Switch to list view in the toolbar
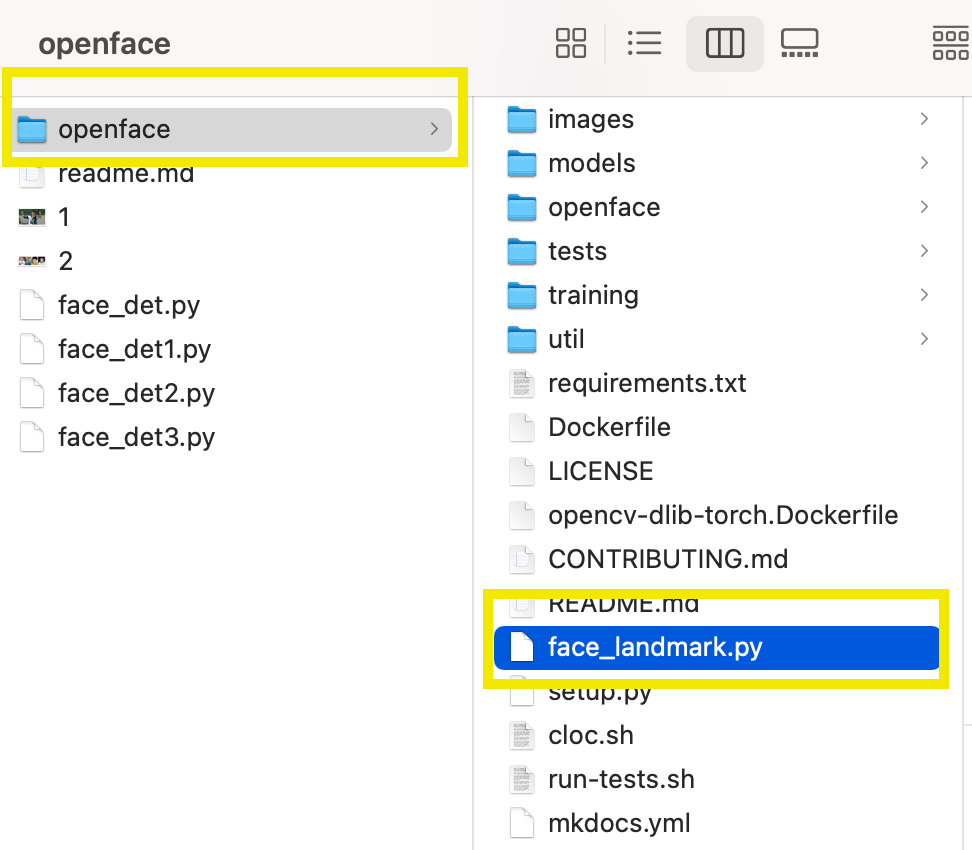The image size is (972, 850). coord(644,43)
